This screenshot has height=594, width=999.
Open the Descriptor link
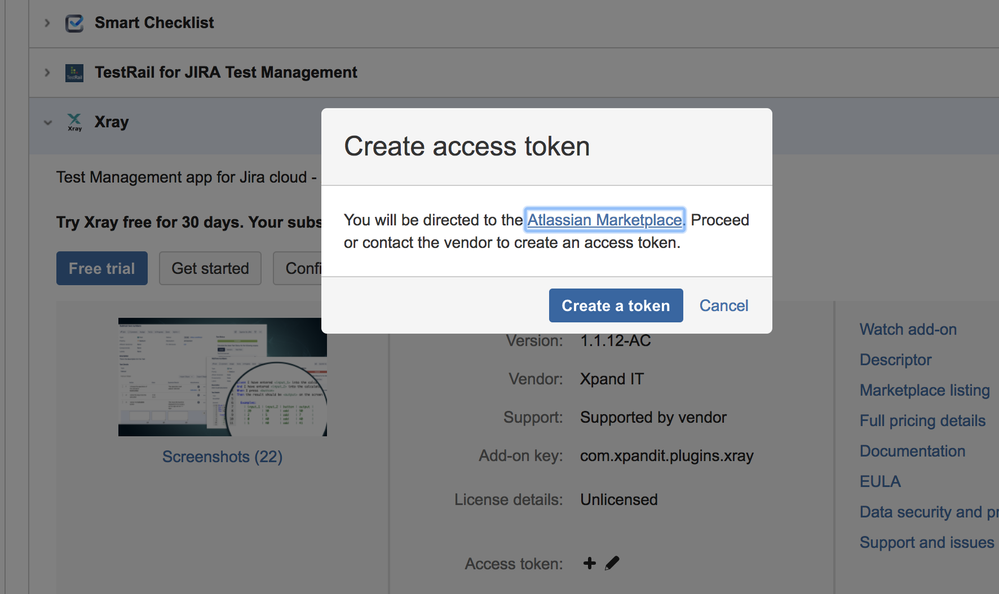[895, 360]
